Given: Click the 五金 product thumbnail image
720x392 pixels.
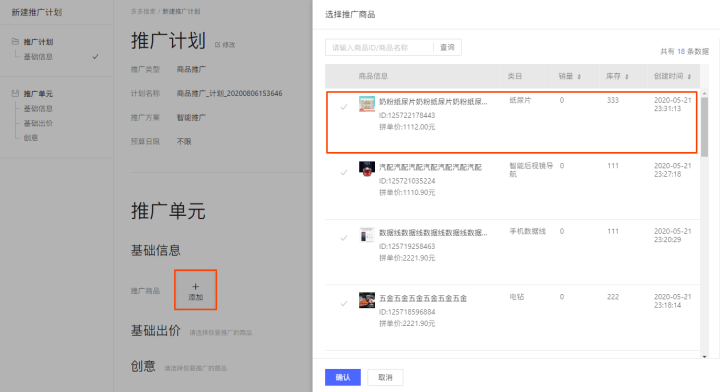Looking at the screenshot, I should tap(367, 300).
